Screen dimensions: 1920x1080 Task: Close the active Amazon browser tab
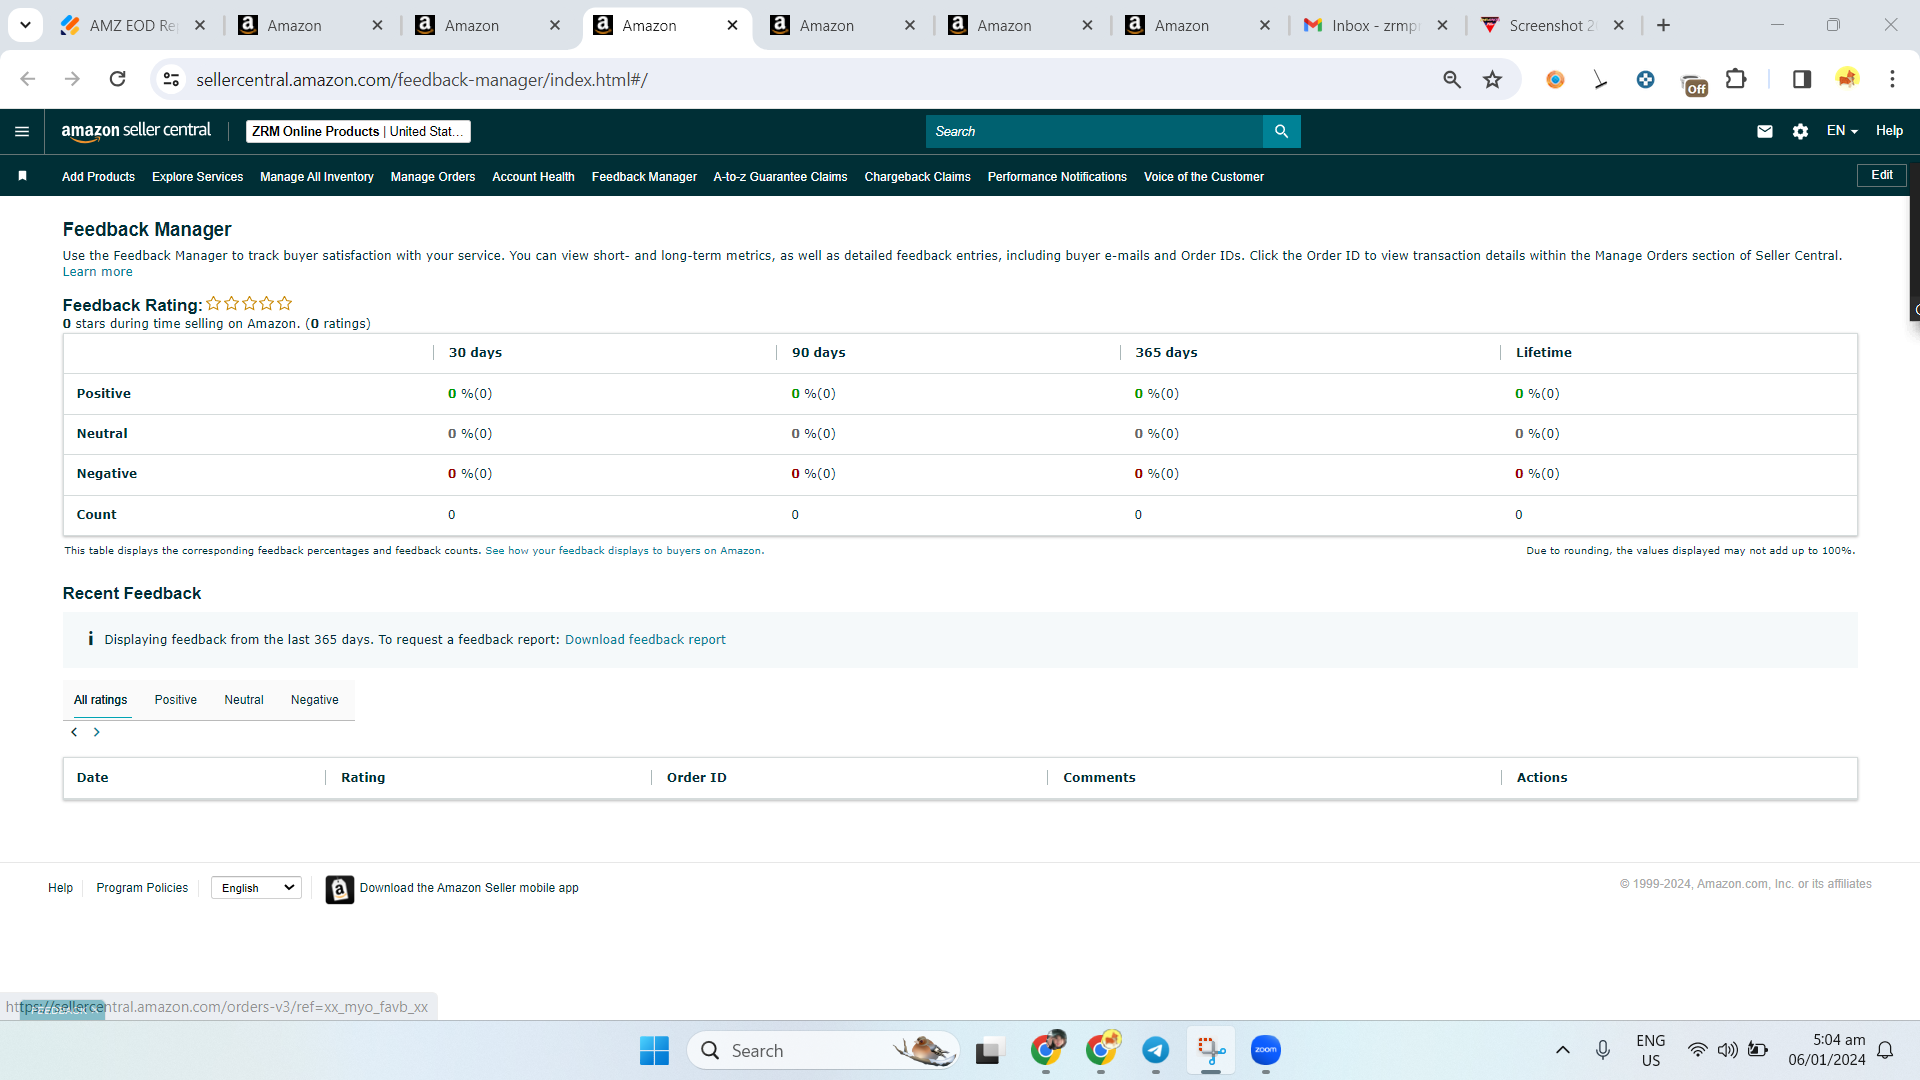(732, 25)
